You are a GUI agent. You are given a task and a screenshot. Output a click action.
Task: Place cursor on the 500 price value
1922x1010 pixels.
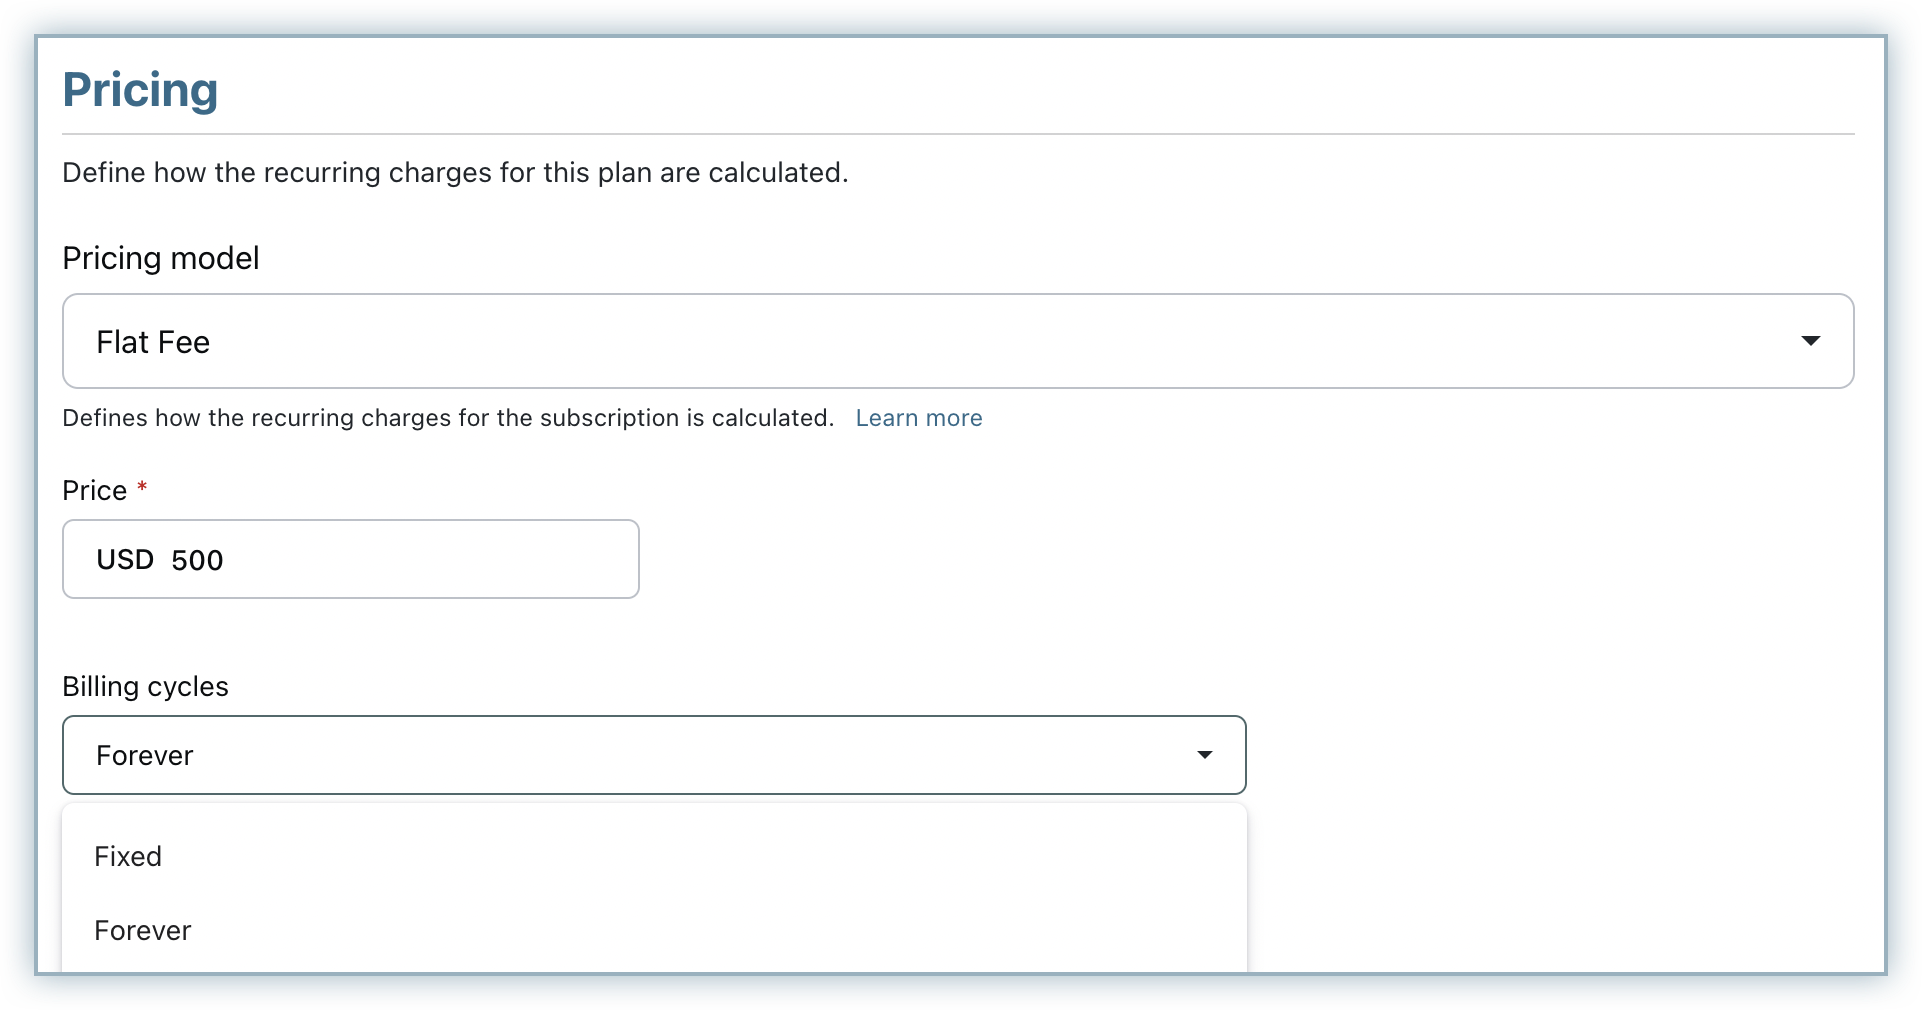click(x=197, y=560)
